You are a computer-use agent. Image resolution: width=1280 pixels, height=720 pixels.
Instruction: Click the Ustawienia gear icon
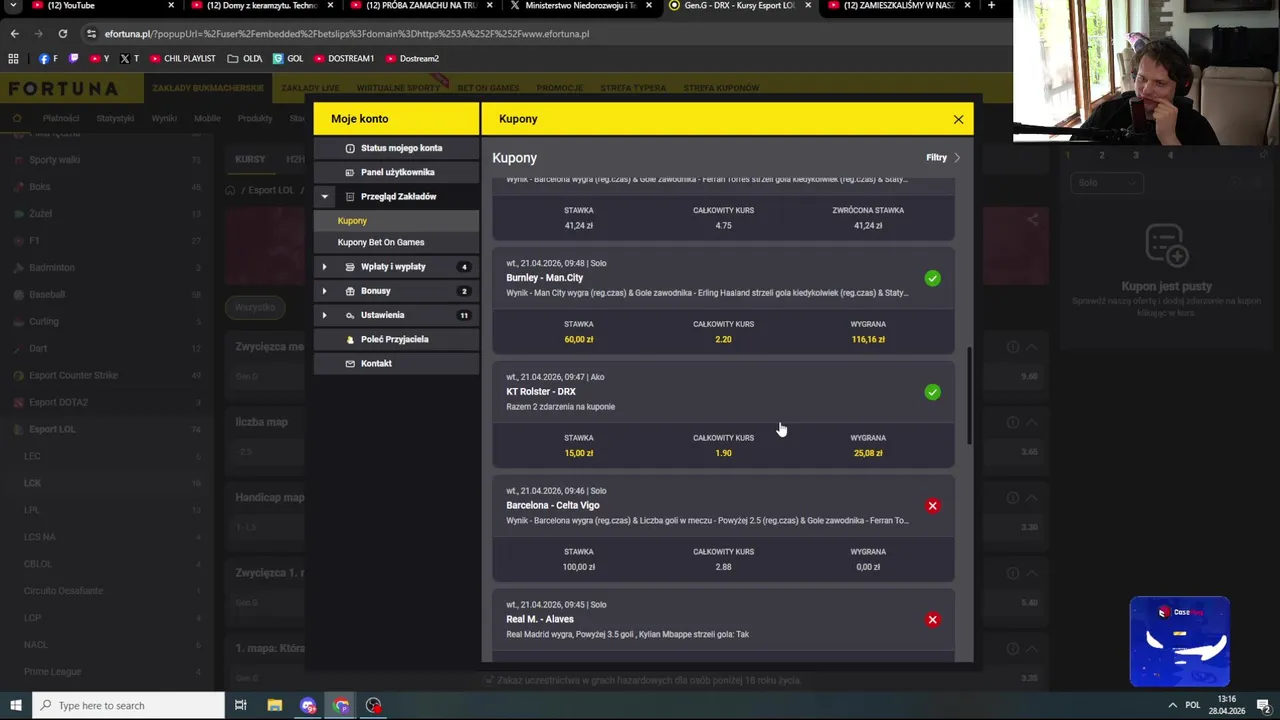350,315
